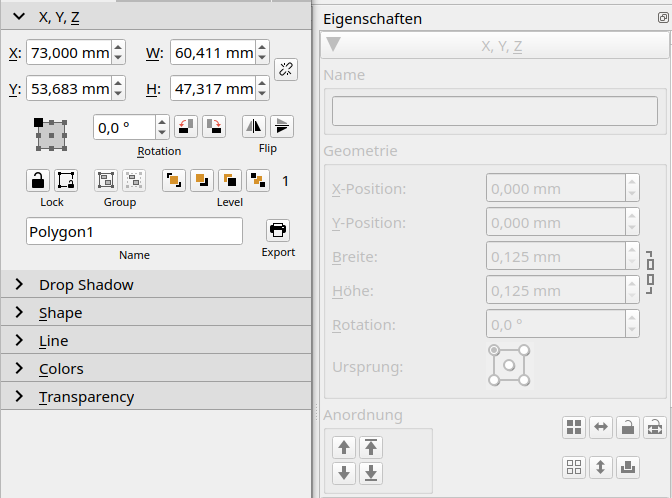Click the Export printer icon

coord(278,230)
